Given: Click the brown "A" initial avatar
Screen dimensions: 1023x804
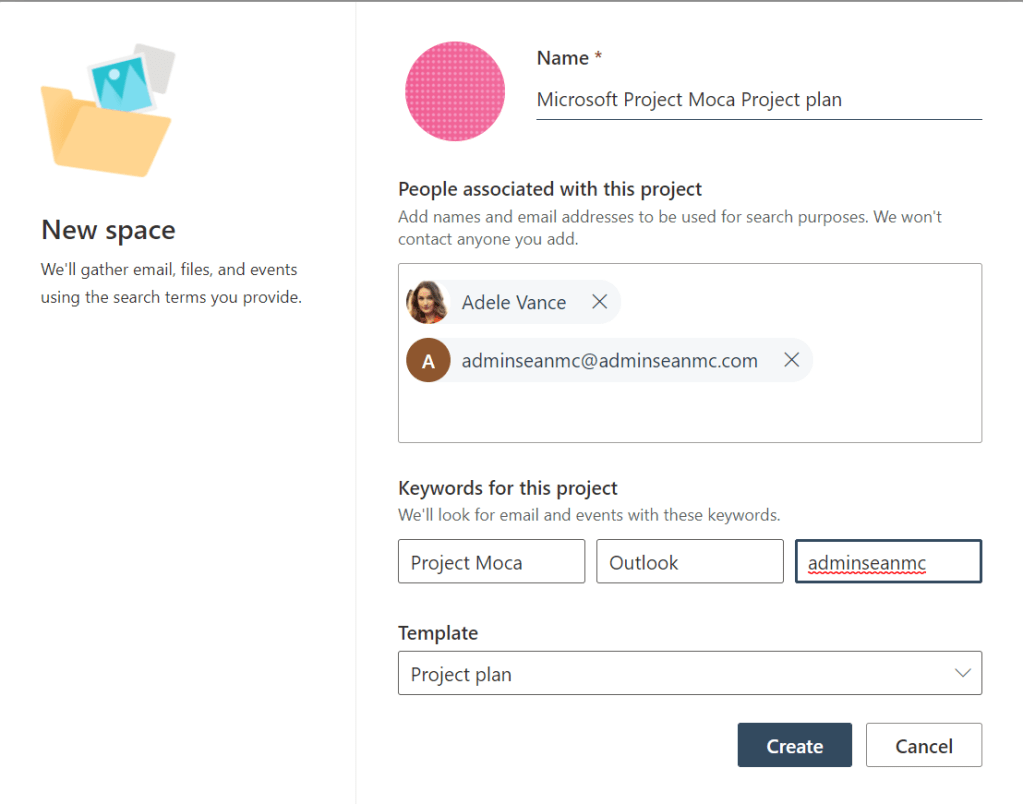Looking at the screenshot, I should click(x=428, y=361).
